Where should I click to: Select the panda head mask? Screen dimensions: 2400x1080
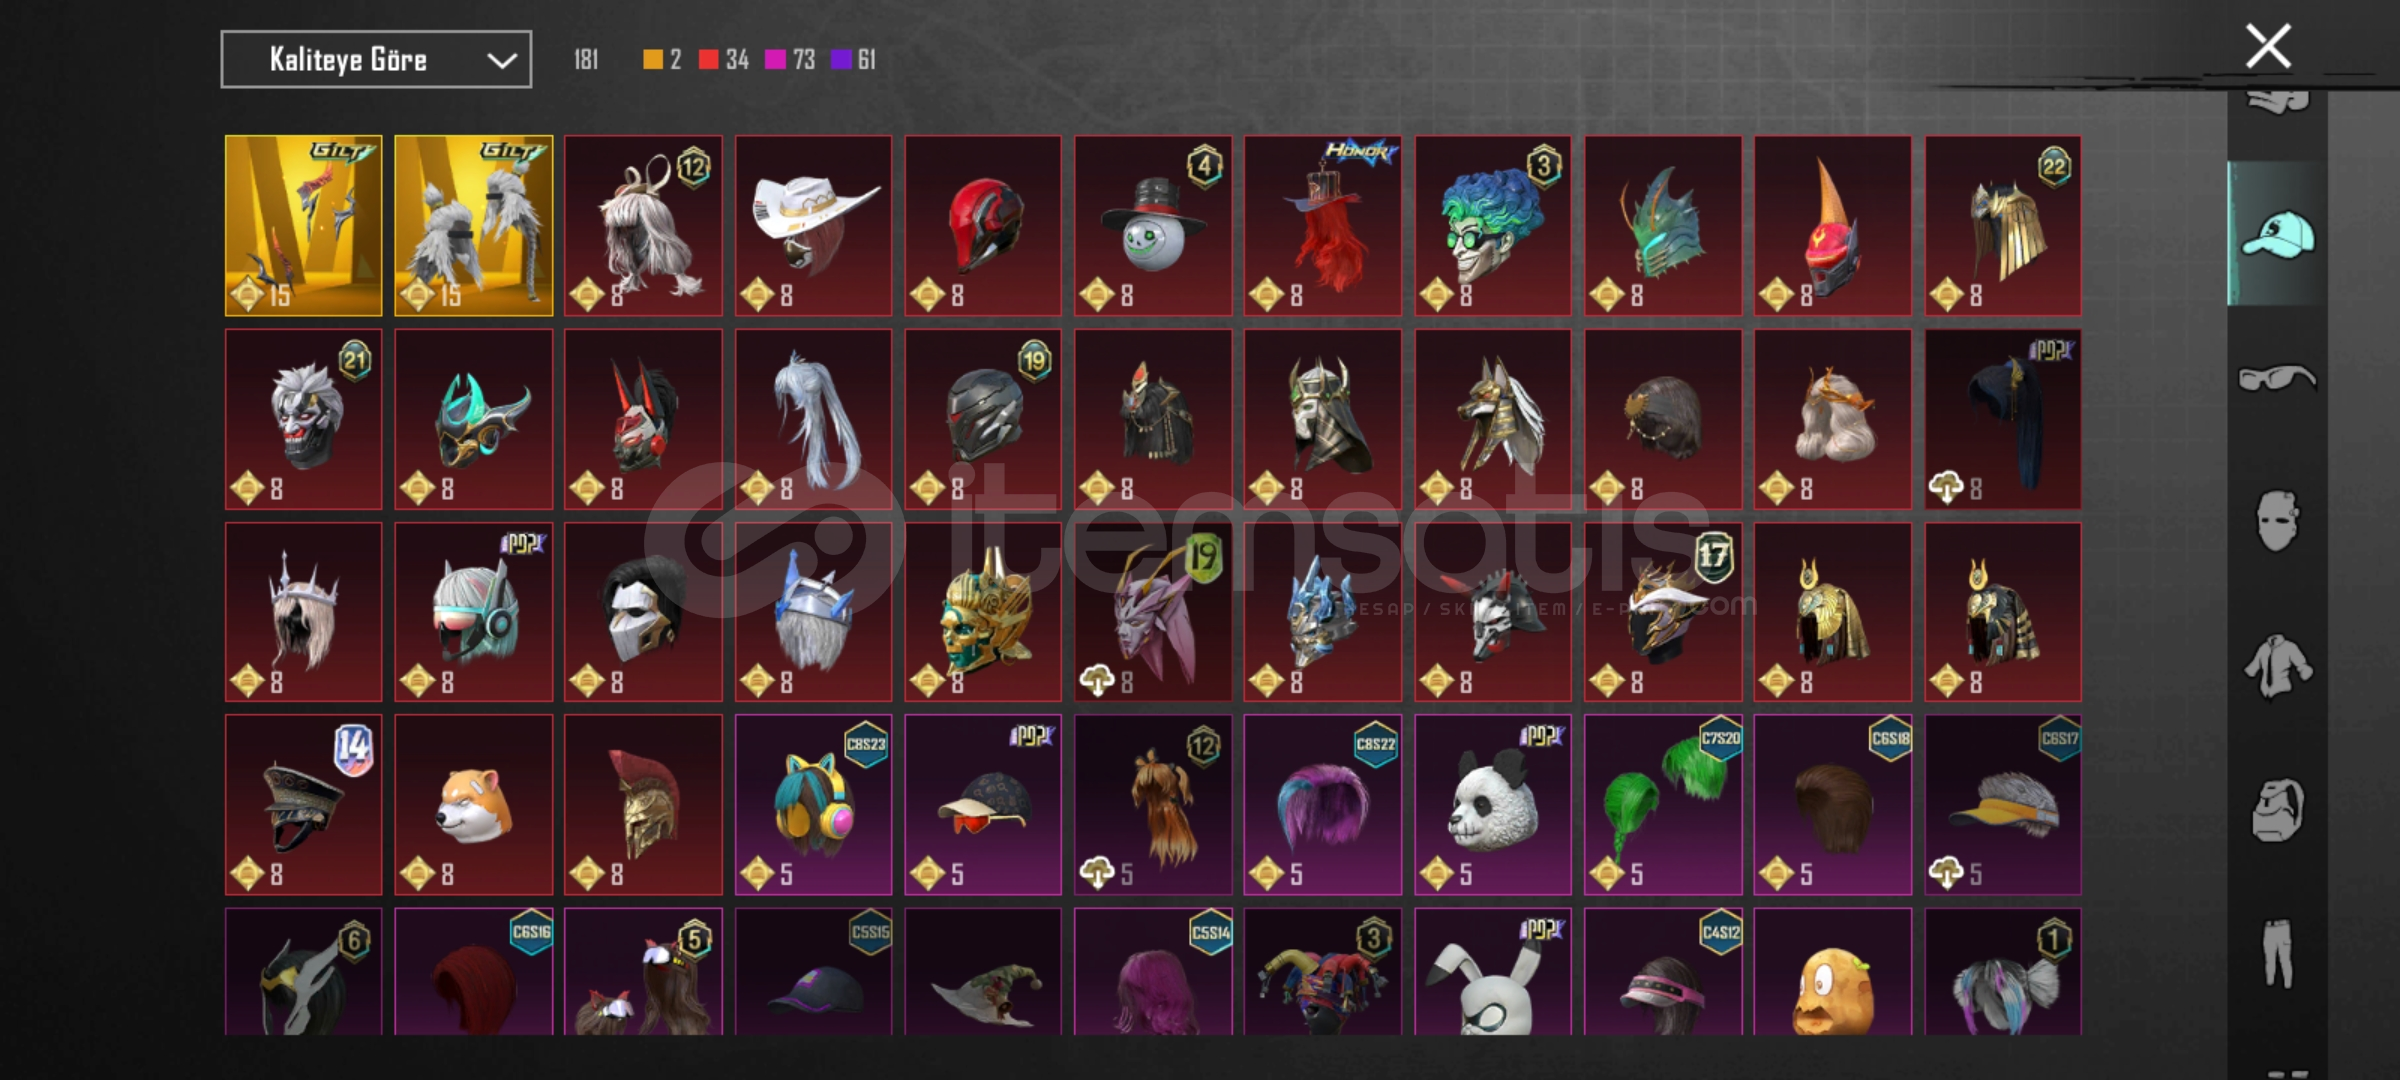tap(1493, 805)
